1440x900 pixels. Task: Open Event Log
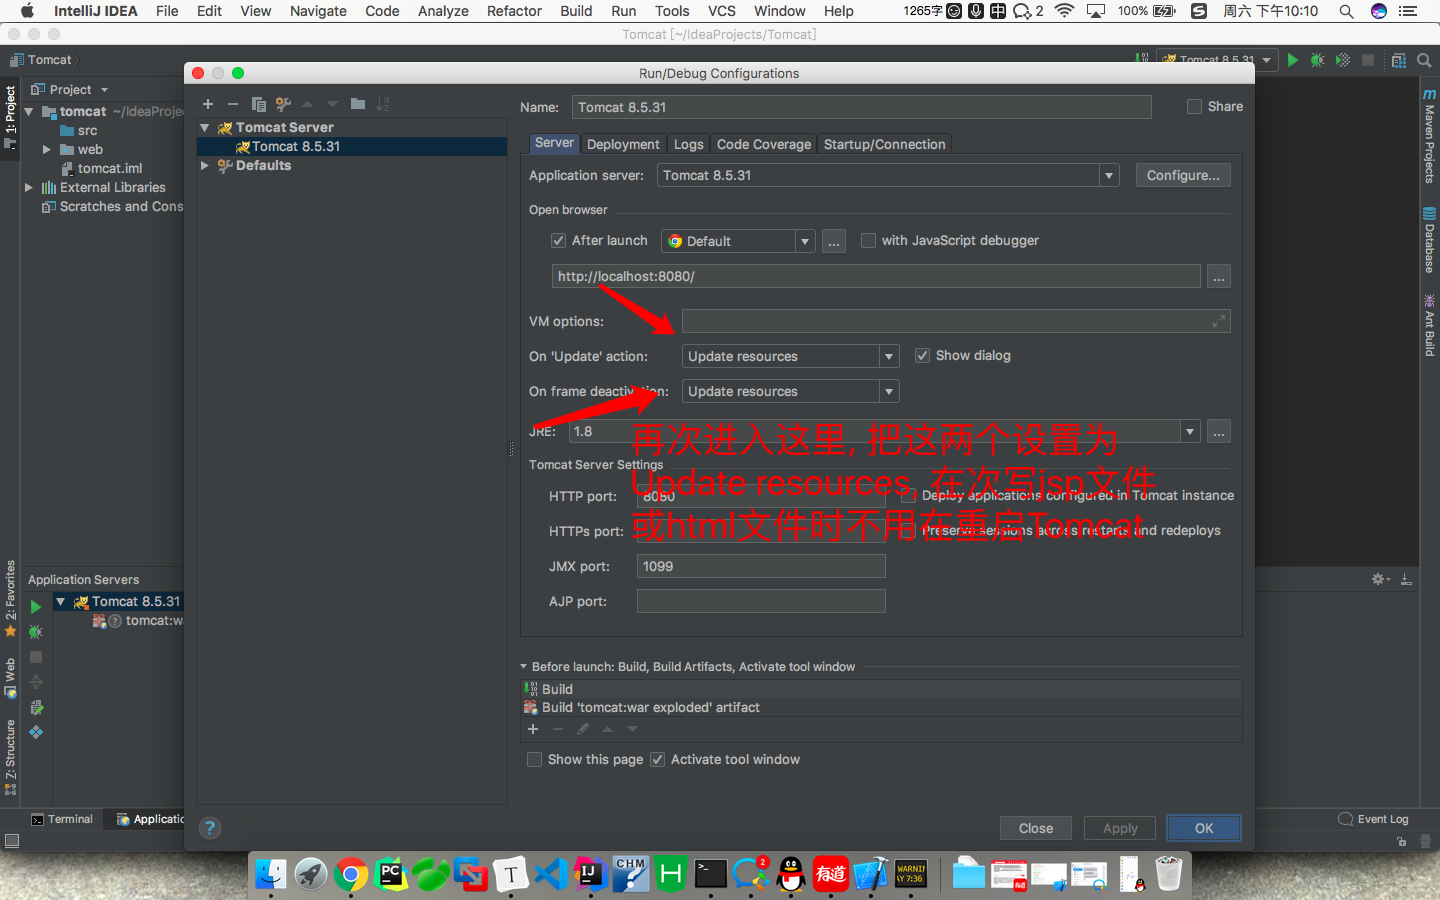[1374, 819]
